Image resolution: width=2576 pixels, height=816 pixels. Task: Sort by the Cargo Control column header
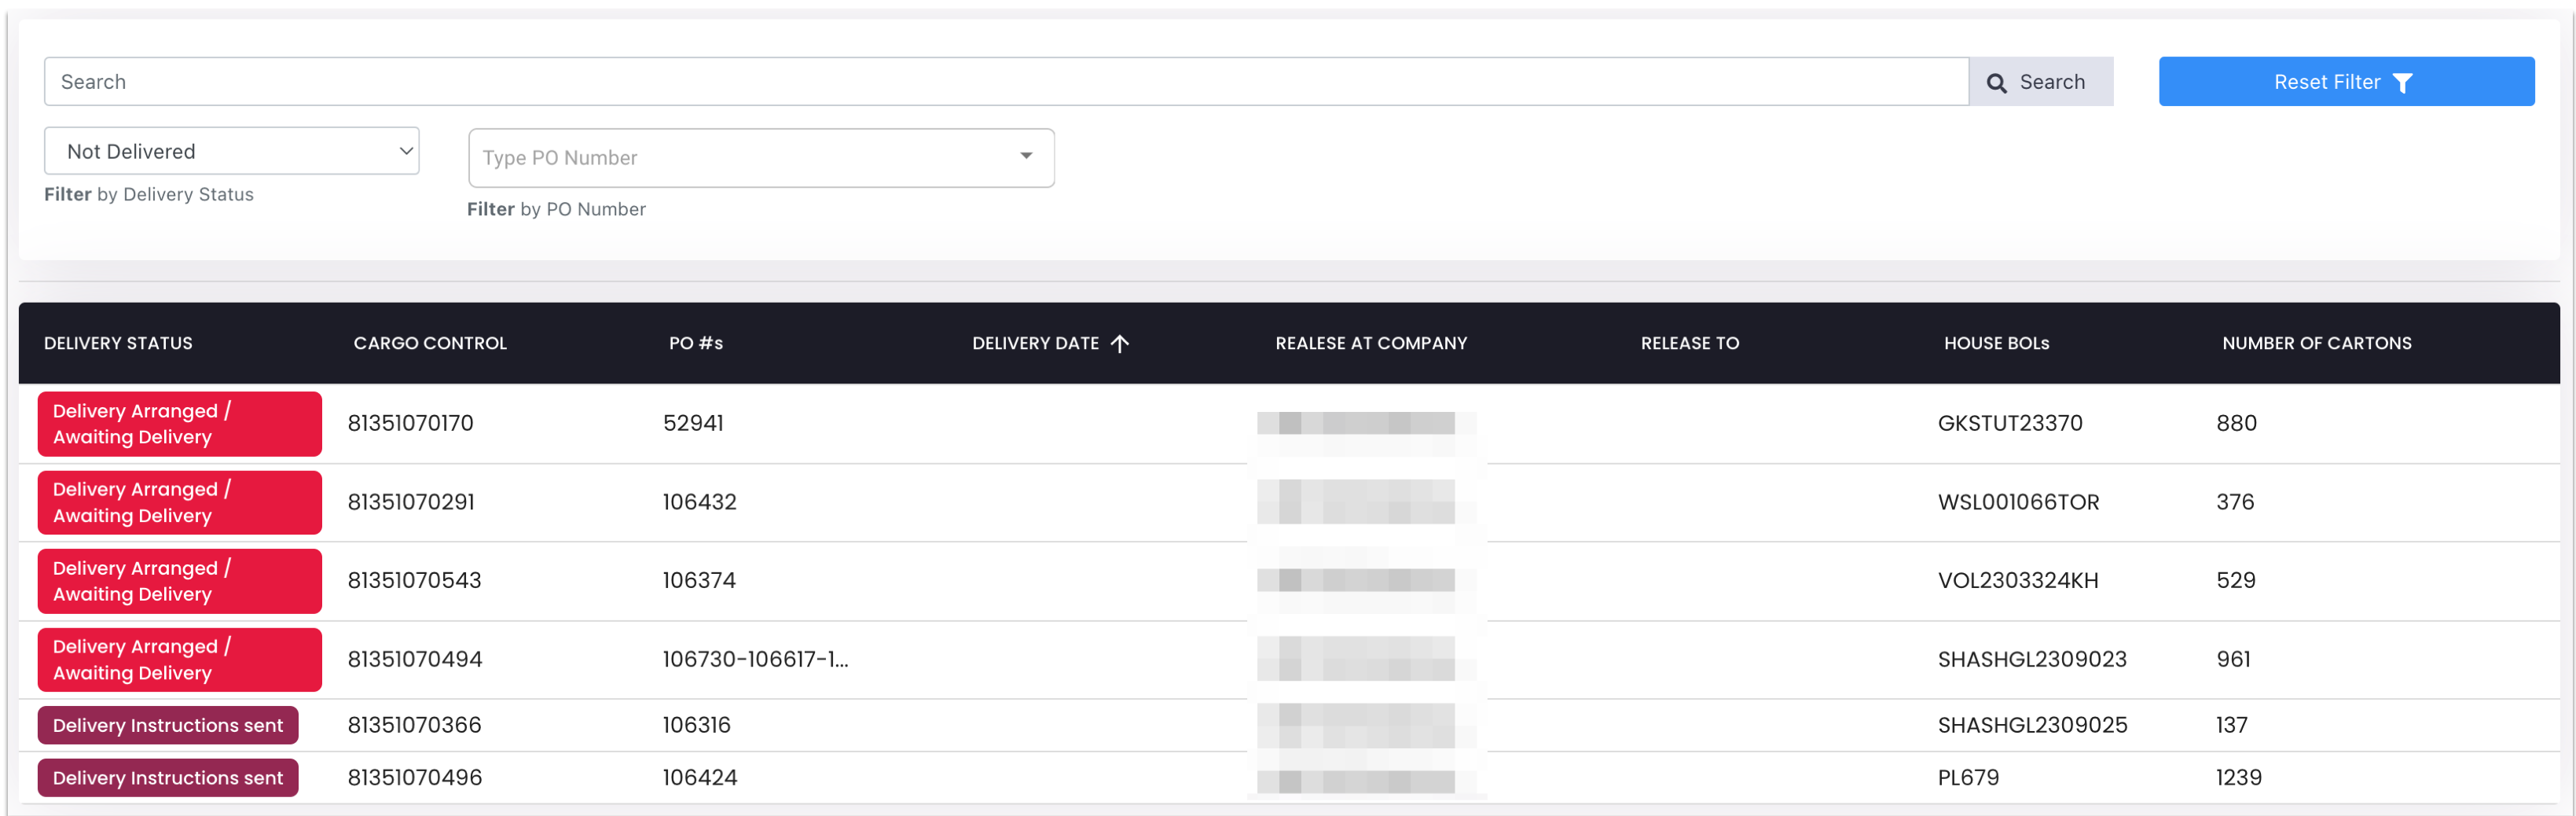point(430,343)
